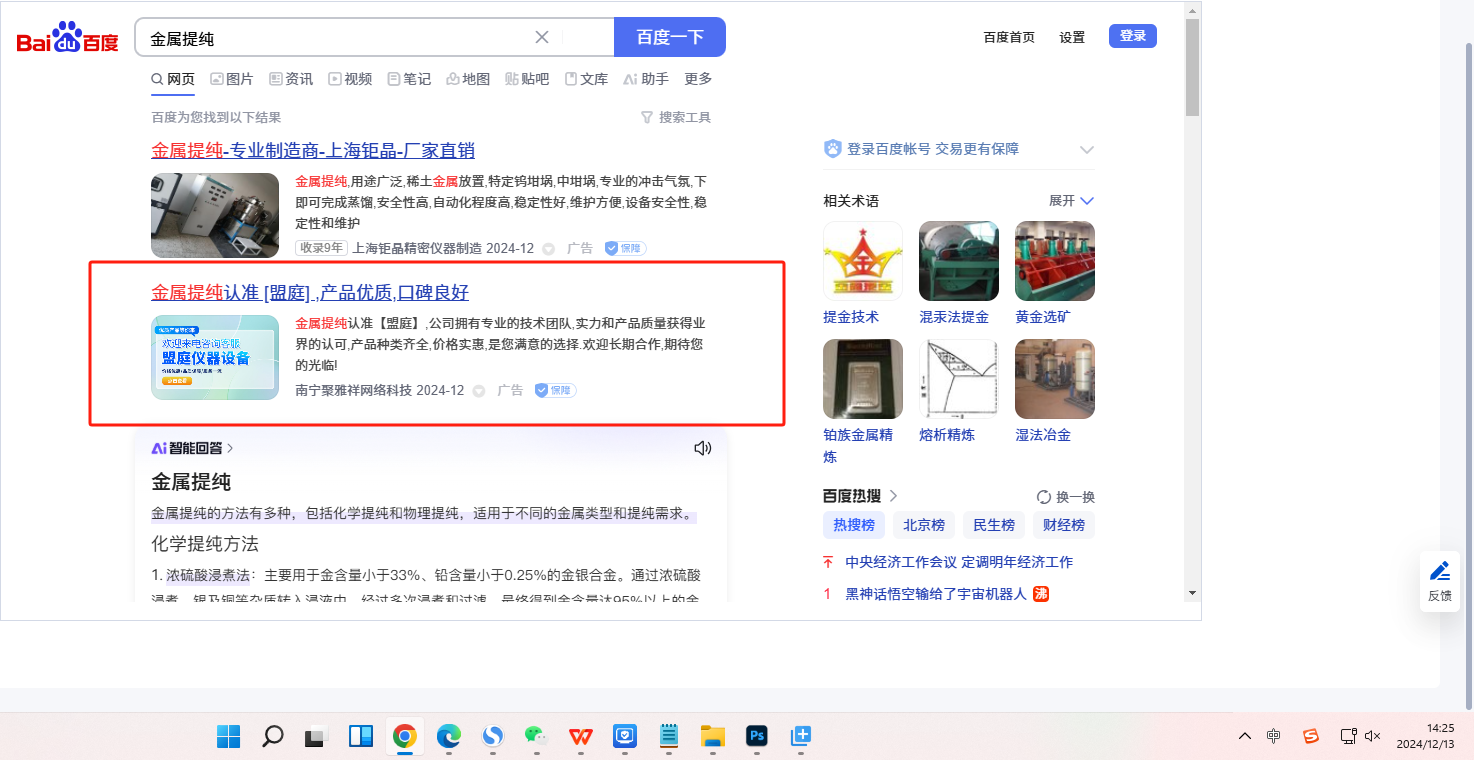Click the Baidu logo
The image size is (1474, 760).
coord(67,38)
